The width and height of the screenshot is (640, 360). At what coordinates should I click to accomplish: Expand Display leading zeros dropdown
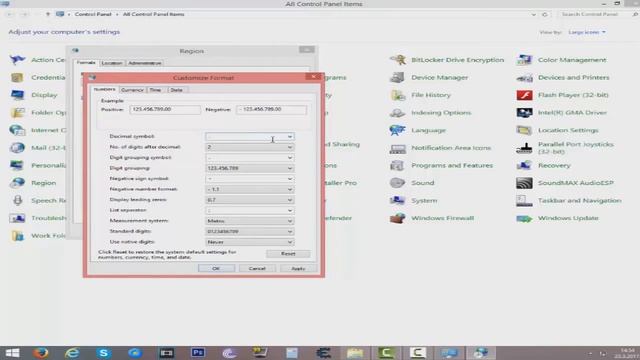pyautogui.click(x=289, y=200)
